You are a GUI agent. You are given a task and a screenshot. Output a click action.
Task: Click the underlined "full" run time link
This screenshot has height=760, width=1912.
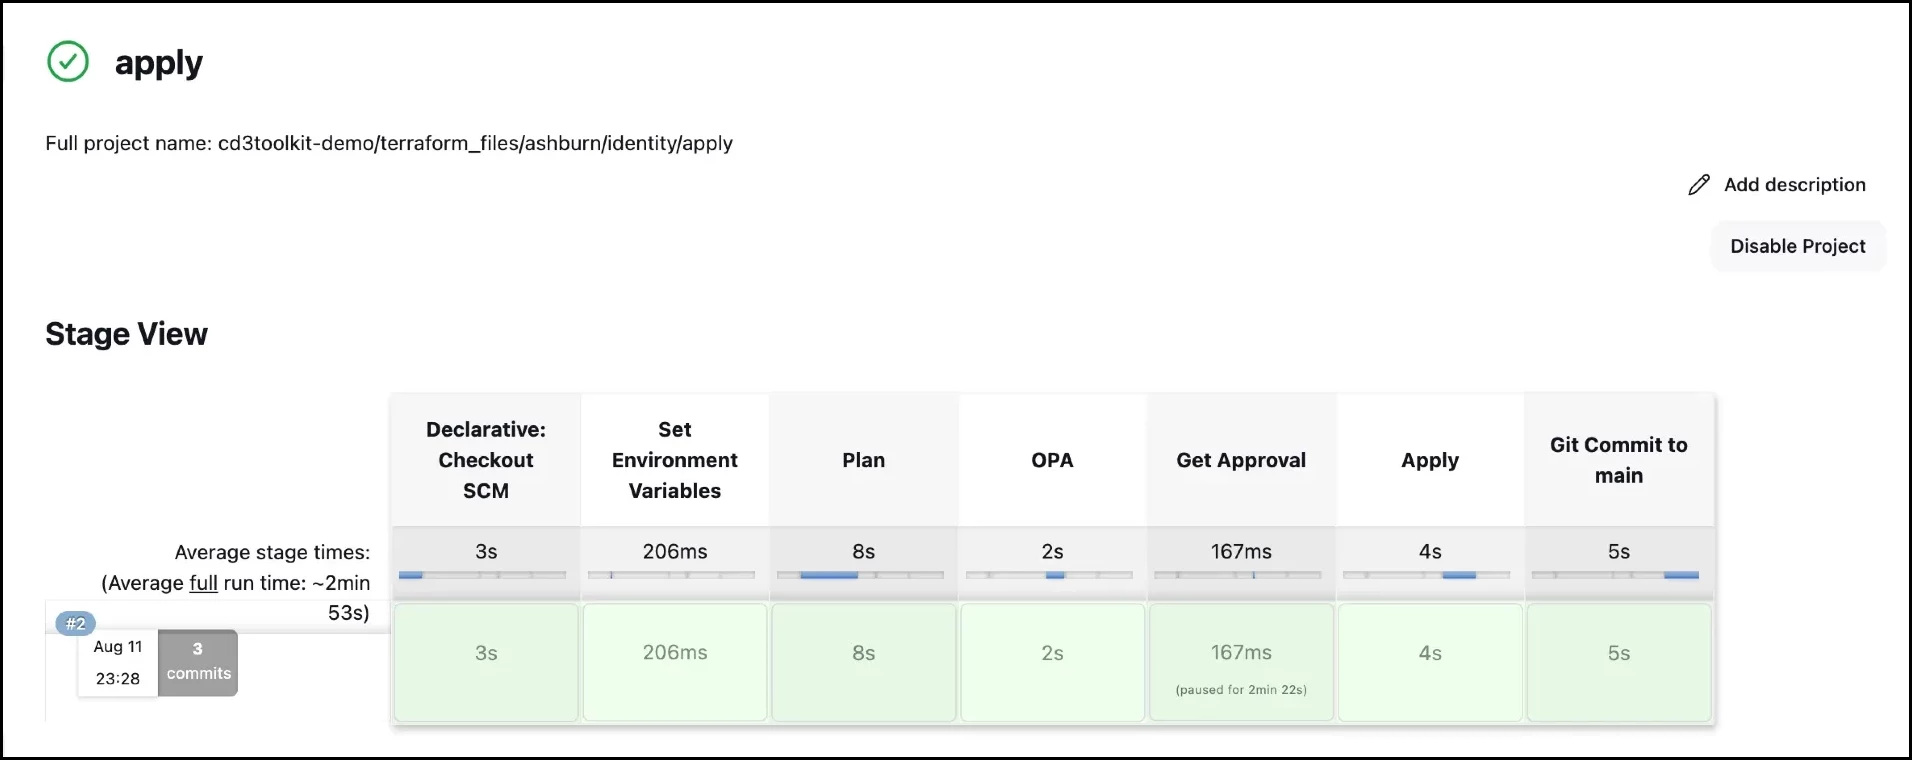pyautogui.click(x=203, y=583)
